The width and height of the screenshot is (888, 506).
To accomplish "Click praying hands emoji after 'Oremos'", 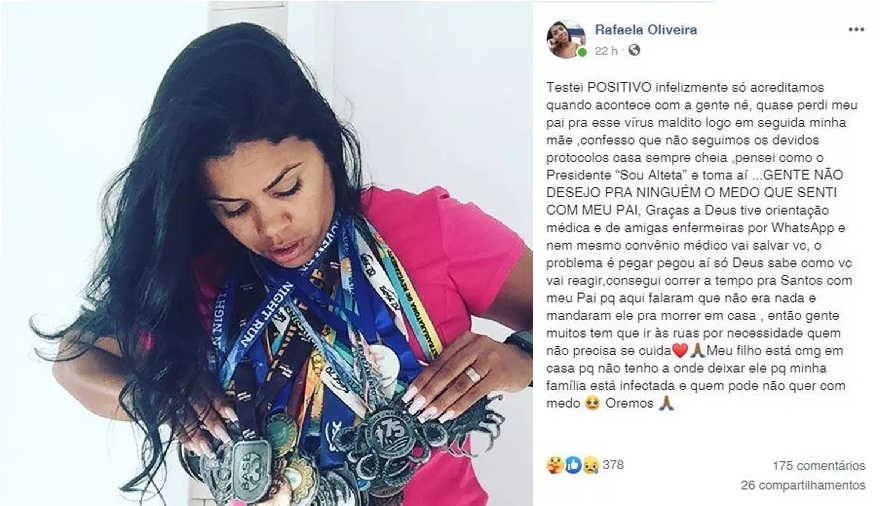I will [x=666, y=403].
